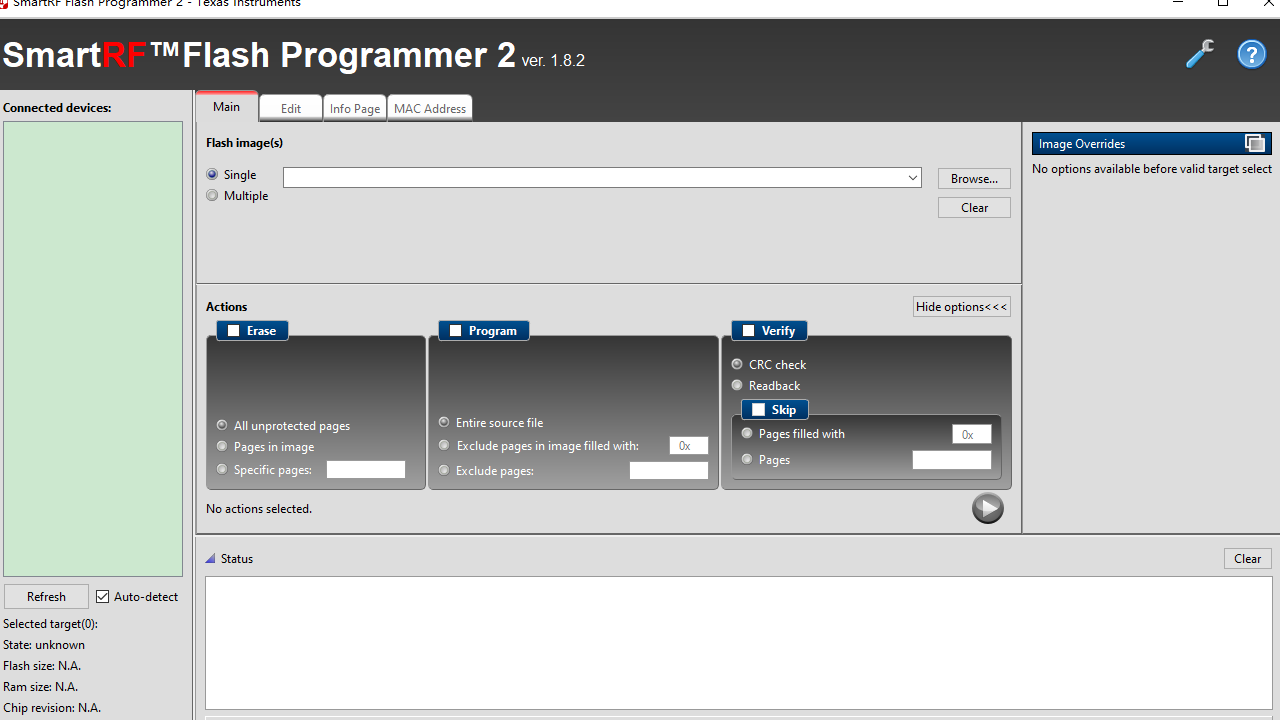Start selected actions with the play button
Image resolution: width=1280 pixels, height=720 pixels.
(x=987, y=508)
